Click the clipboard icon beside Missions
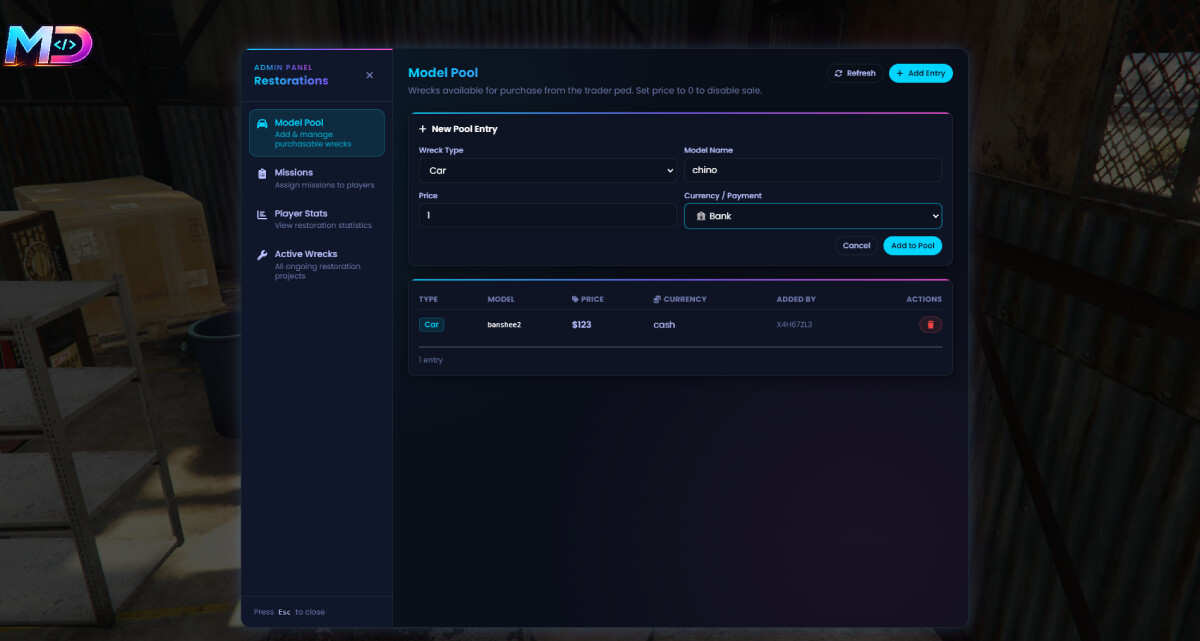The height and width of the screenshot is (641, 1200). tap(262, 173)
